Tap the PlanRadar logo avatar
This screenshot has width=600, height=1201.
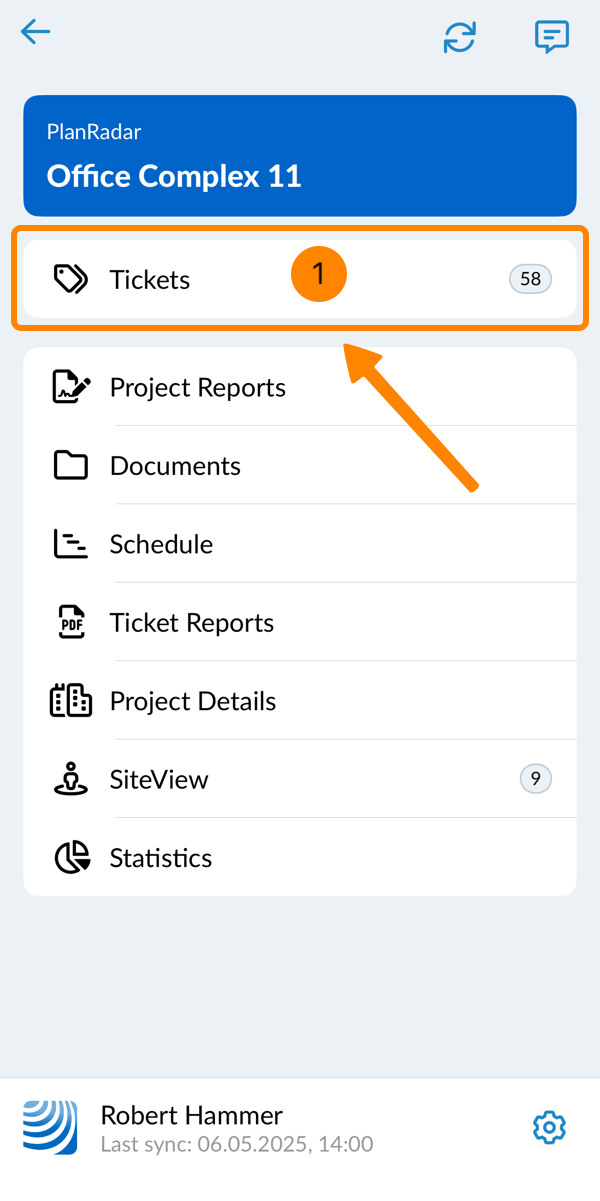pyautogui.click(x=50, y=1128)
